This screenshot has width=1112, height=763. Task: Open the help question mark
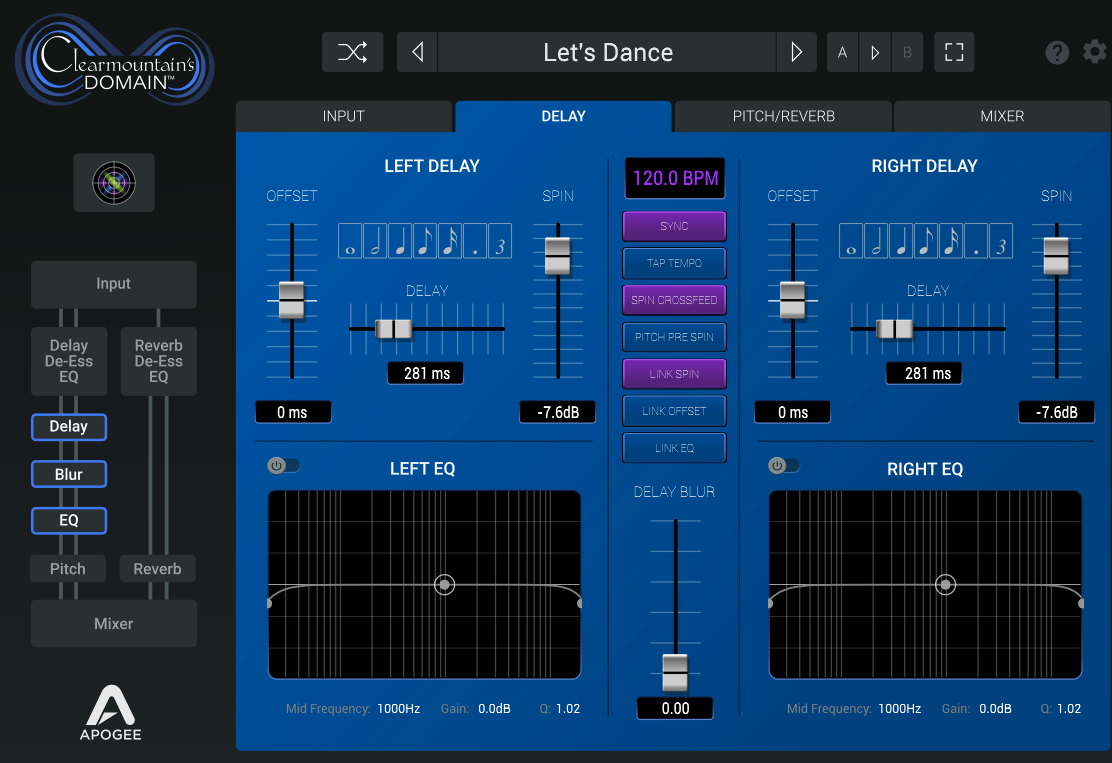(x=1057, y=52)
